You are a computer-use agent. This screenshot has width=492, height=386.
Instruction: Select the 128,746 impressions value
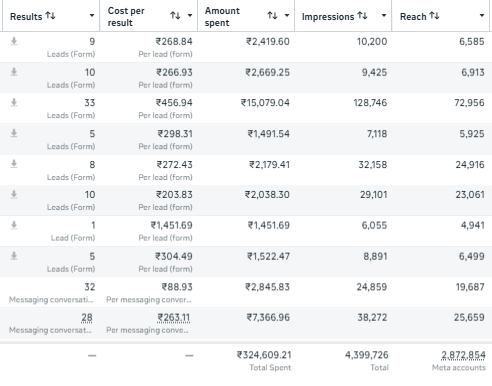coord(370,103)
